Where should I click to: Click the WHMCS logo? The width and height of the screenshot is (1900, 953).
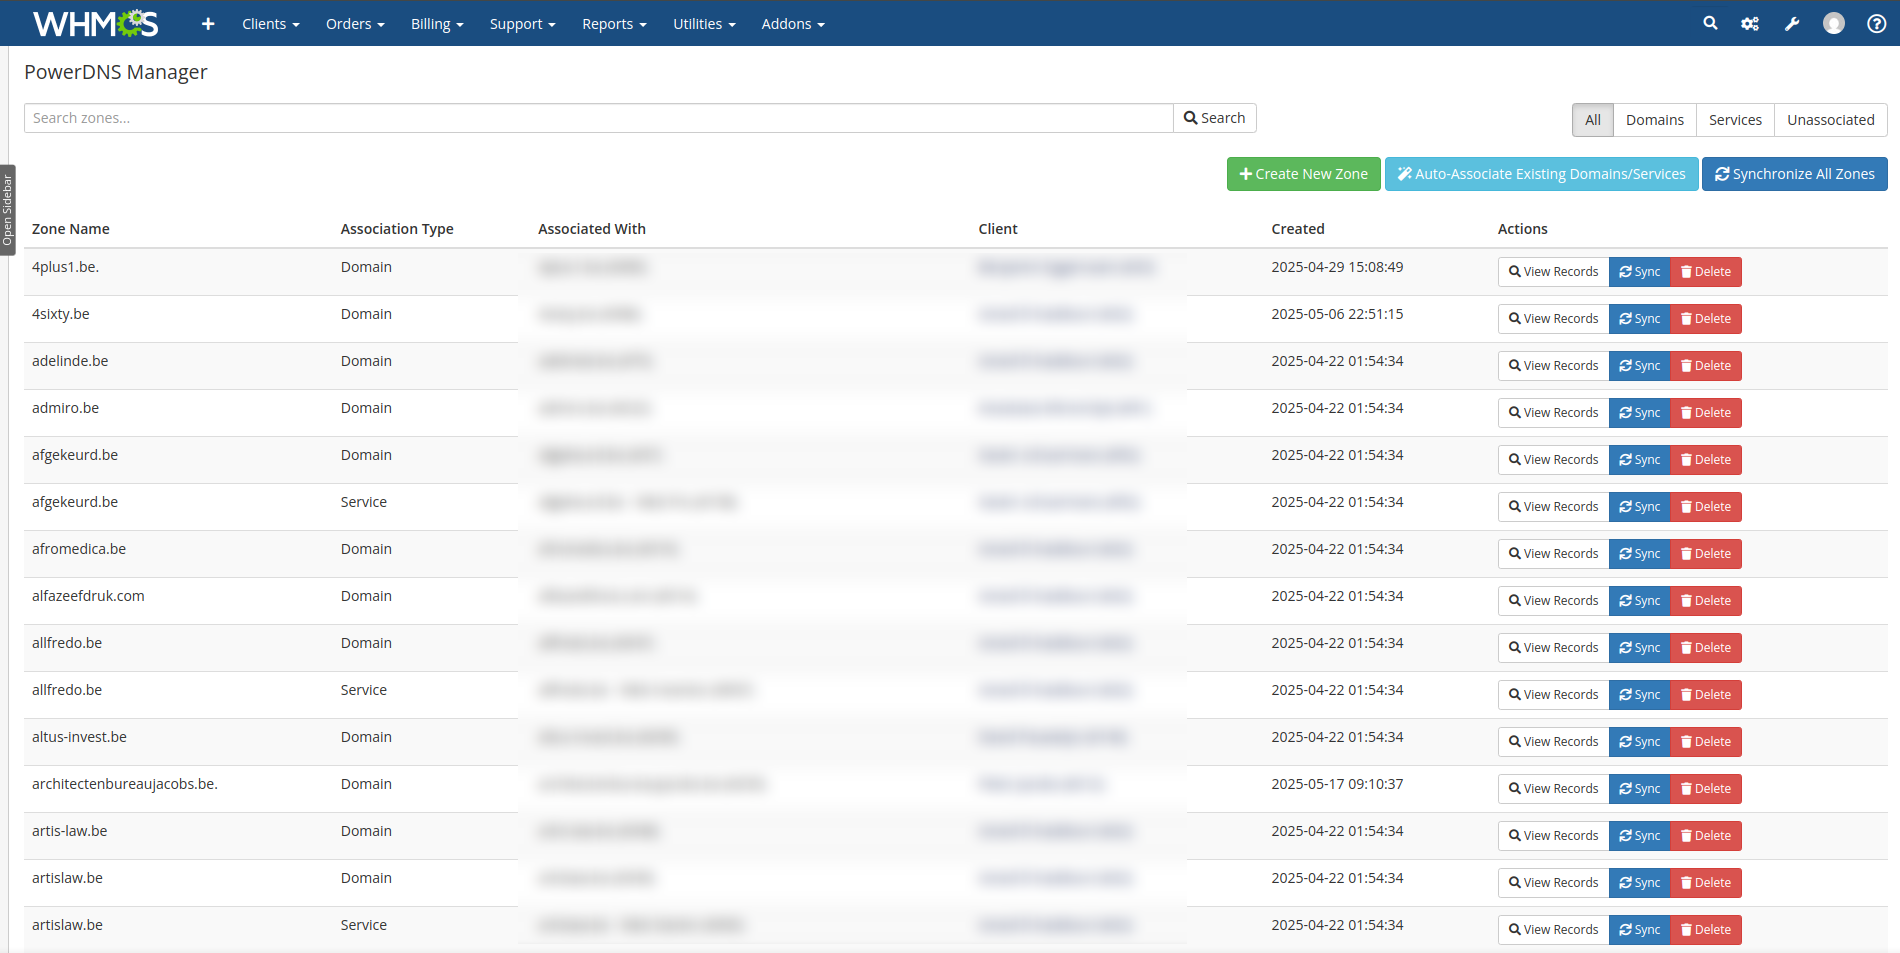[96, 23]
